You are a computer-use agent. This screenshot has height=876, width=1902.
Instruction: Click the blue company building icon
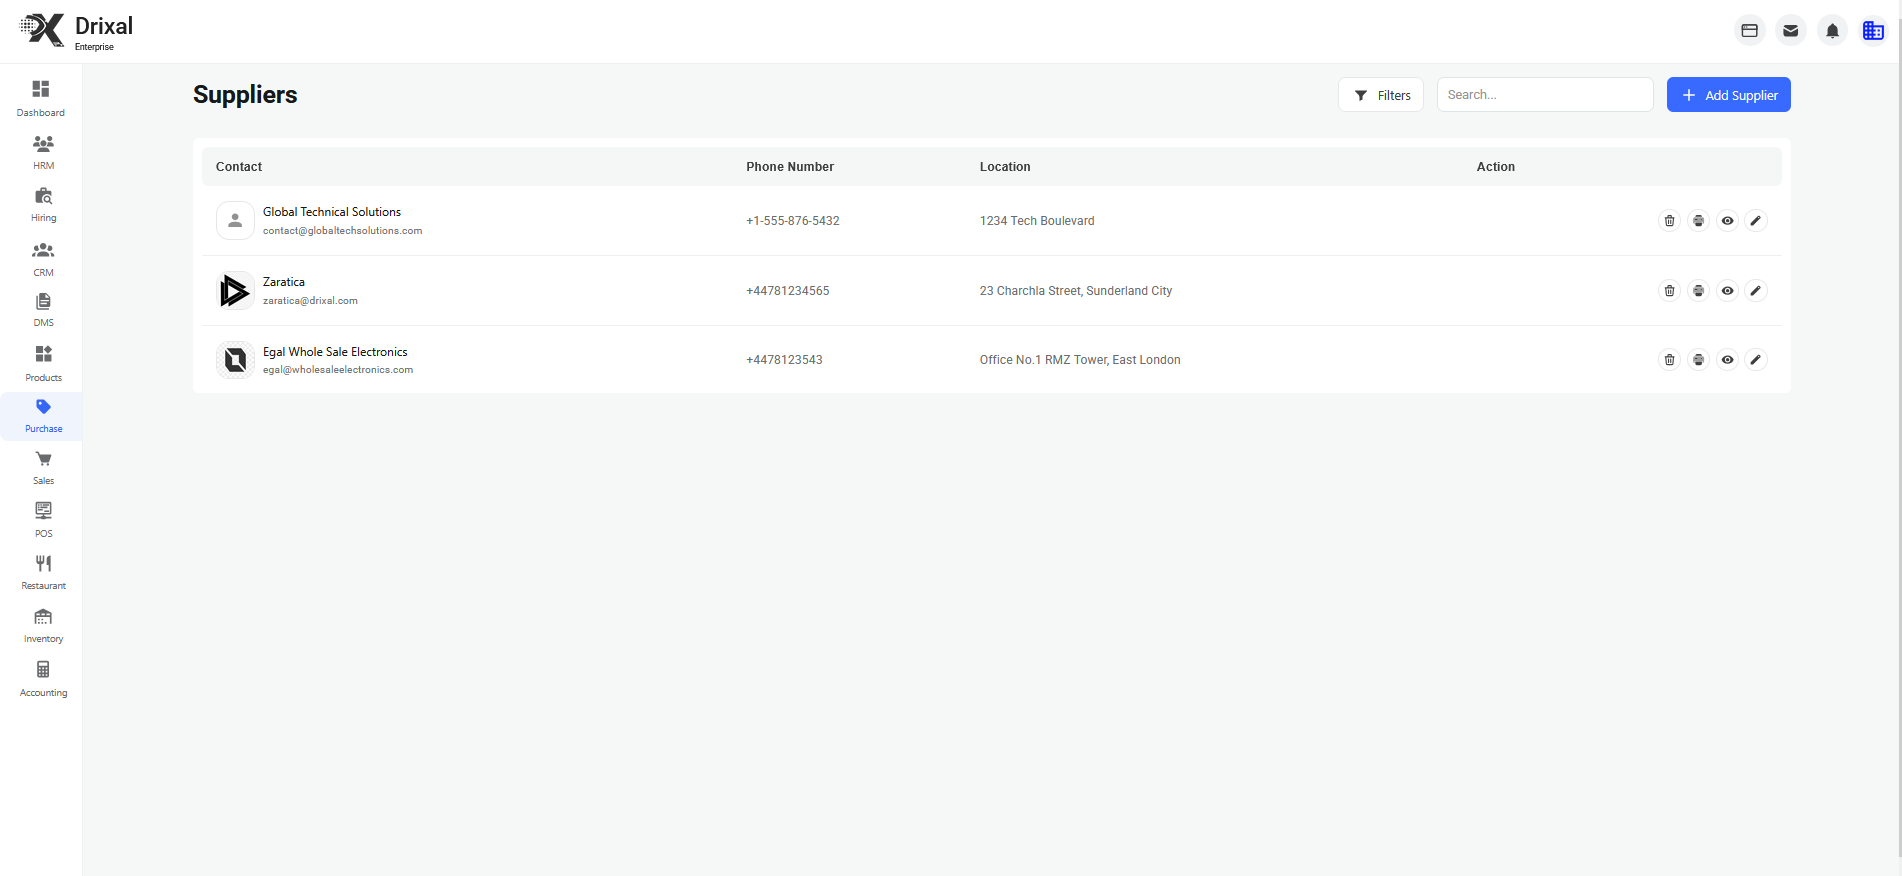[x=1873, y=31]
